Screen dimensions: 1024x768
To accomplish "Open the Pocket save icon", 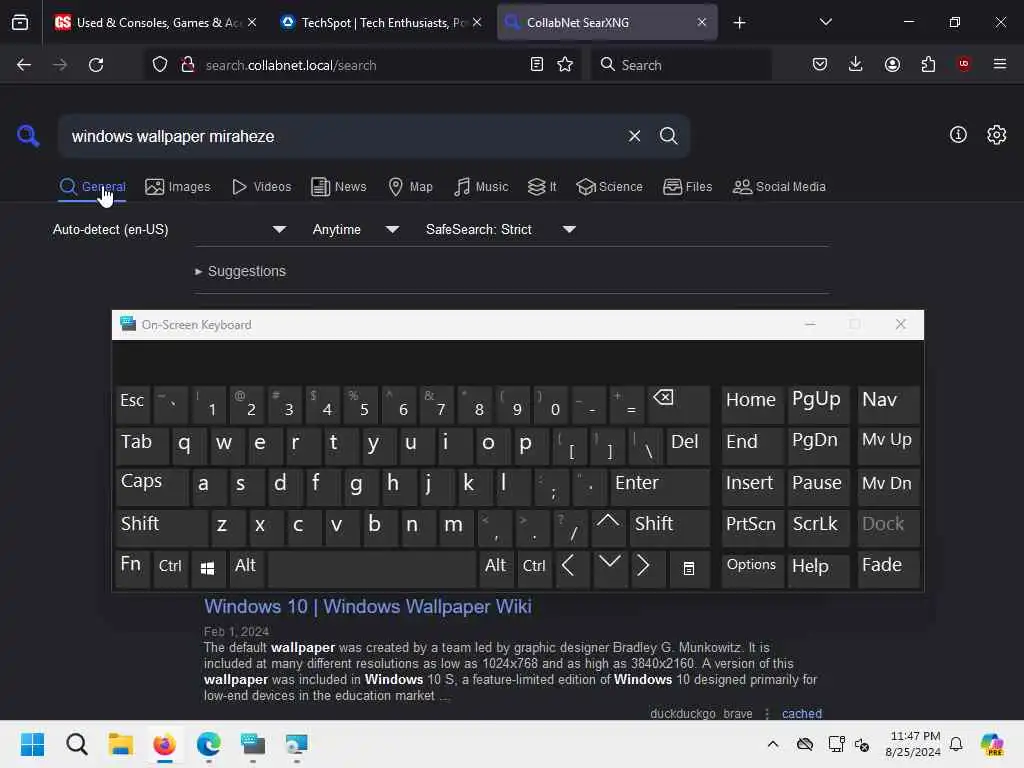I will click(x=820, y=64).
